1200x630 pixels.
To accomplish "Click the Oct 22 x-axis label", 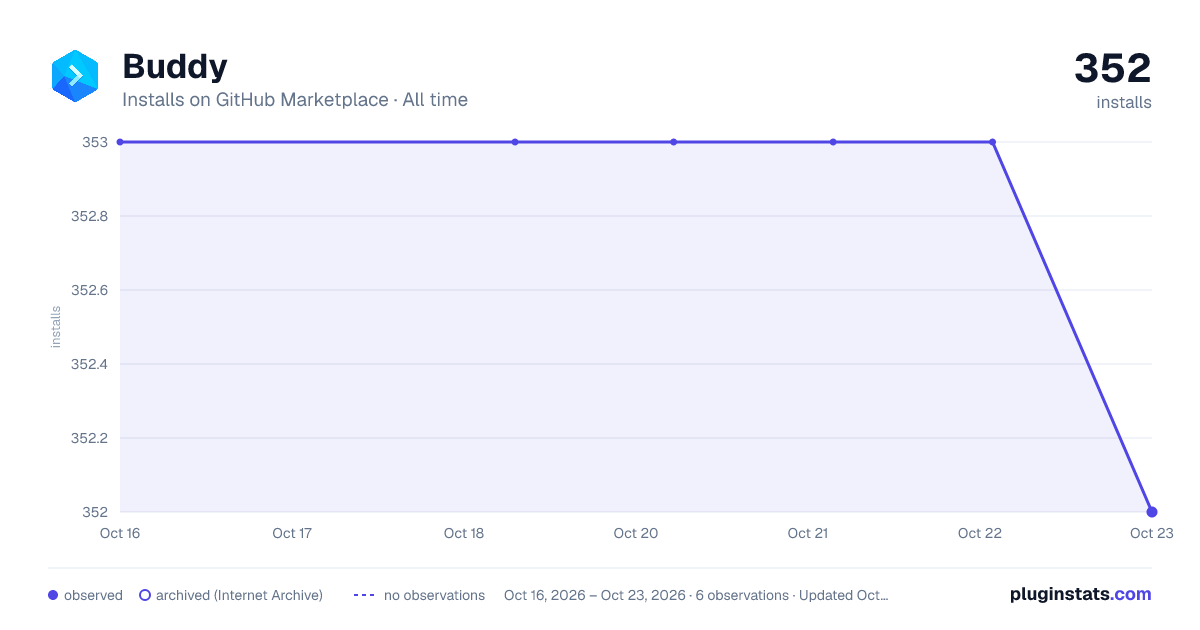I will [x=980, y=534].
